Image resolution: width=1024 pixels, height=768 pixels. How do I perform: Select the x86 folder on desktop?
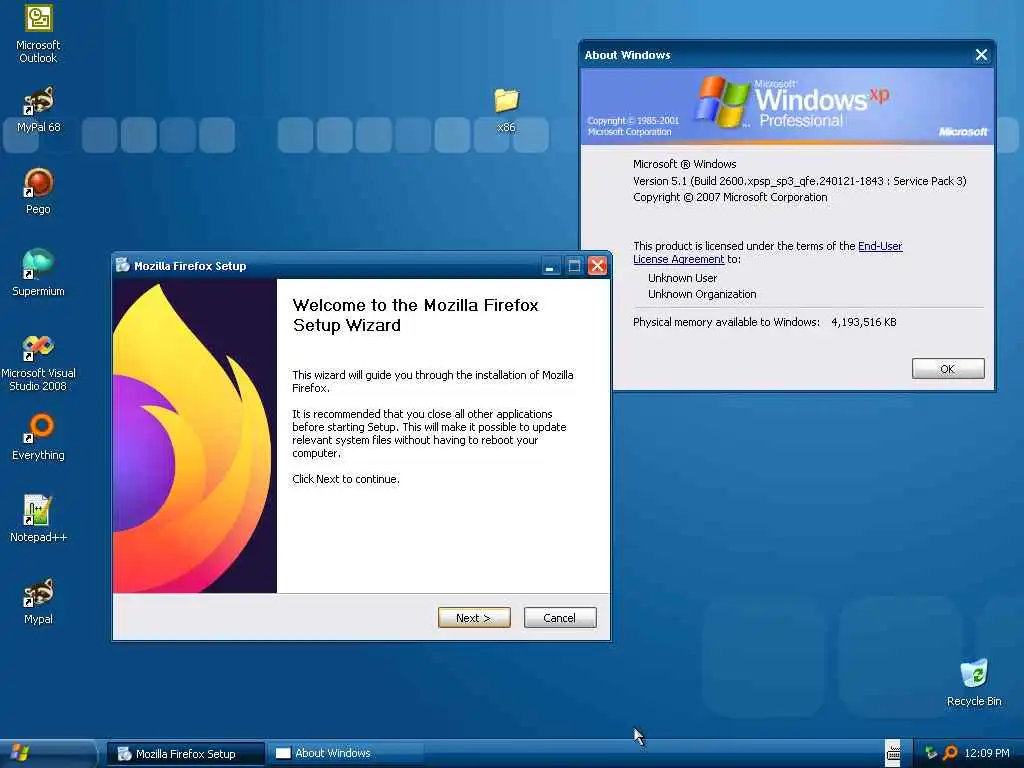(506, 110)
